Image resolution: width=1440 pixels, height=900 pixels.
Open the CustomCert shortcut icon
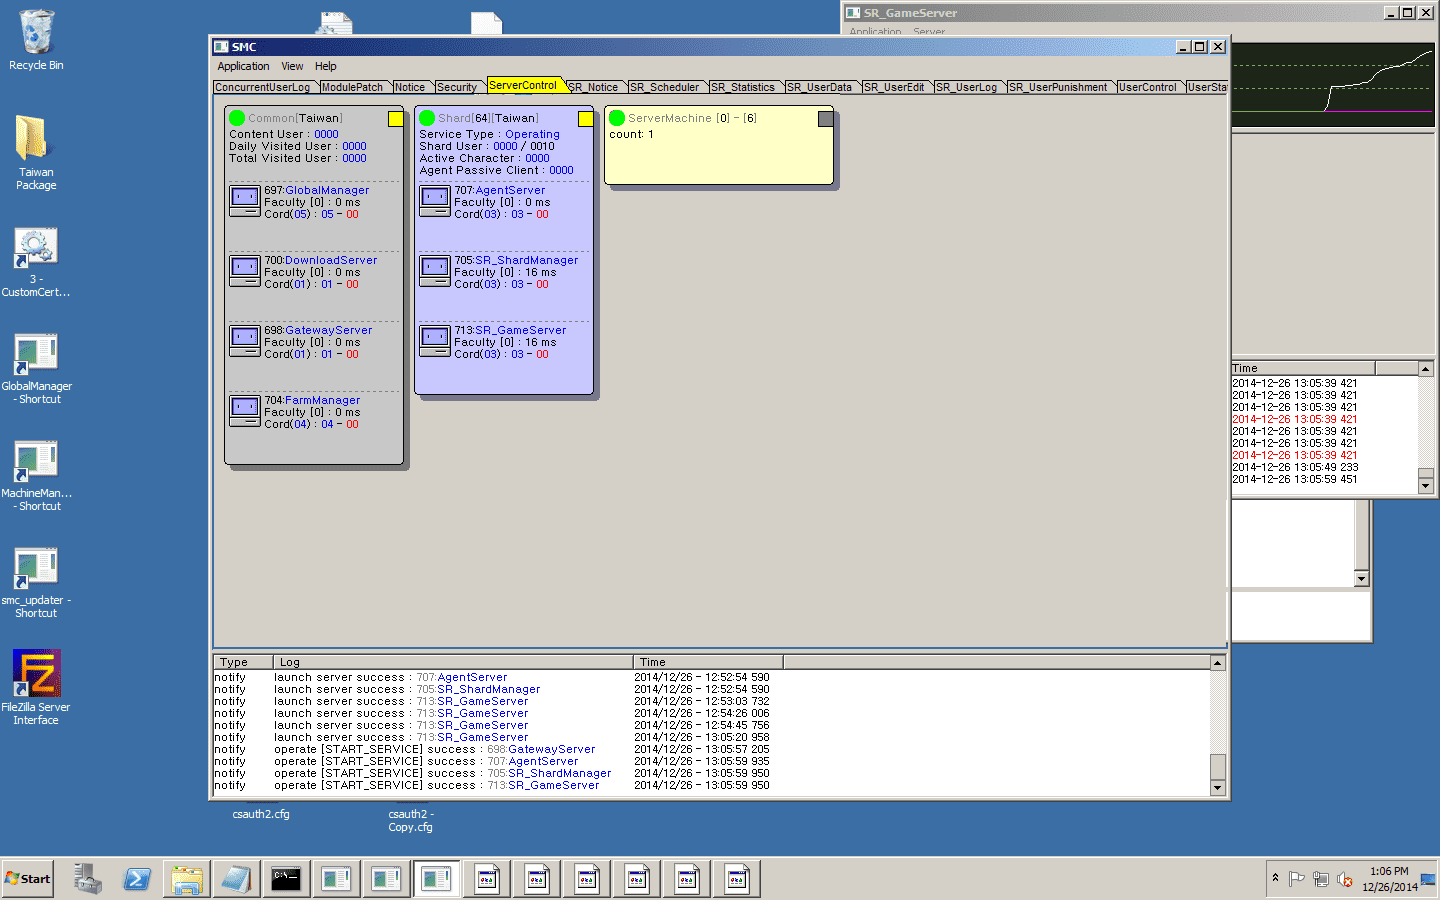36,262
